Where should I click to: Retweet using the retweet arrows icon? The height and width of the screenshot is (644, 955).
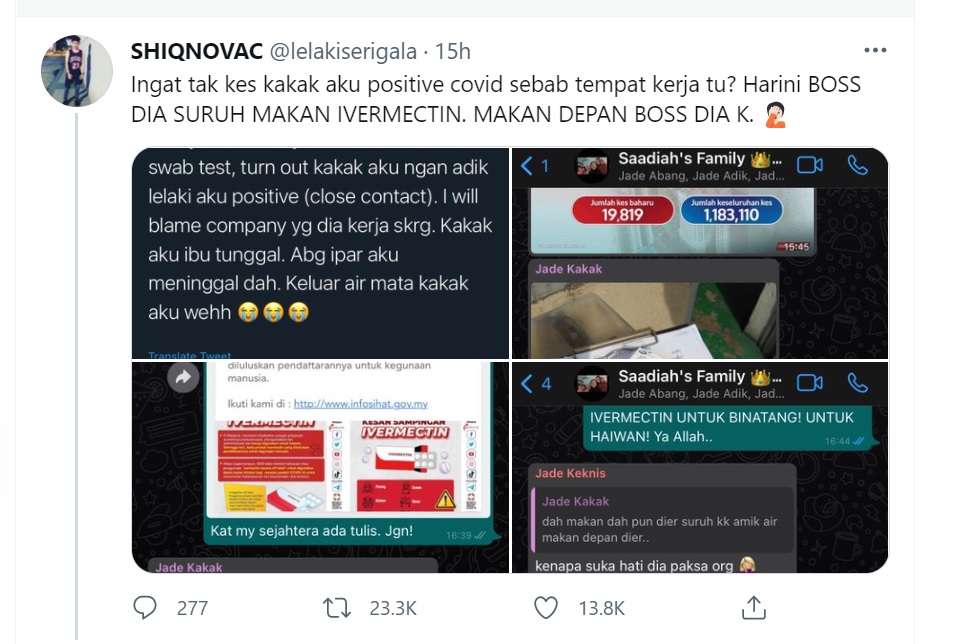[336, 607]
